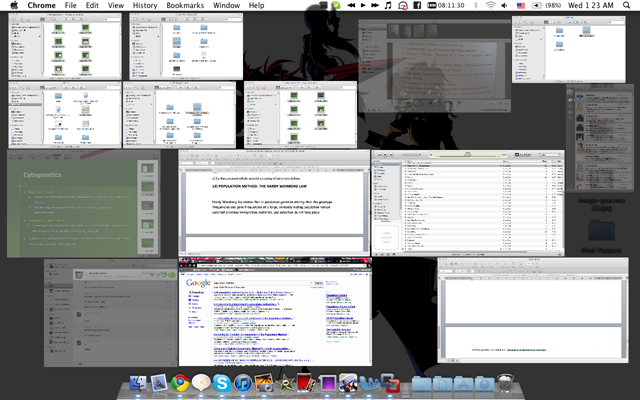The width and height of the screenshot is (640, 400).
Task: Select the Hardy Weinberg law document window
Action: coord(274,203)
